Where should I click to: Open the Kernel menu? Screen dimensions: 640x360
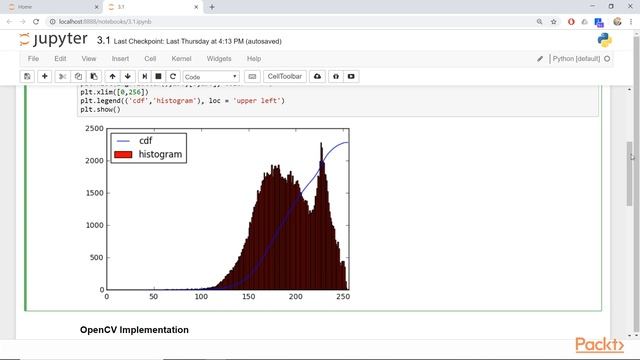click(181, 59)
